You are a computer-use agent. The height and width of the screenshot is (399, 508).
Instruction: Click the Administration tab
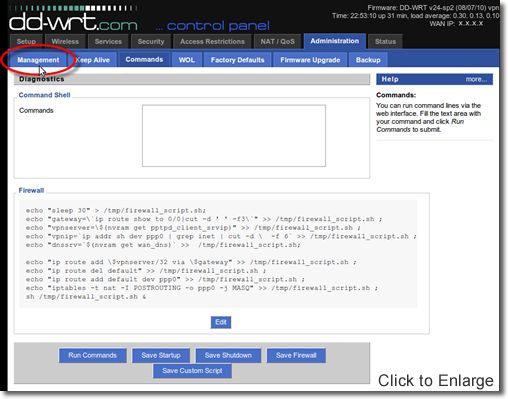(x=335, y=41)
